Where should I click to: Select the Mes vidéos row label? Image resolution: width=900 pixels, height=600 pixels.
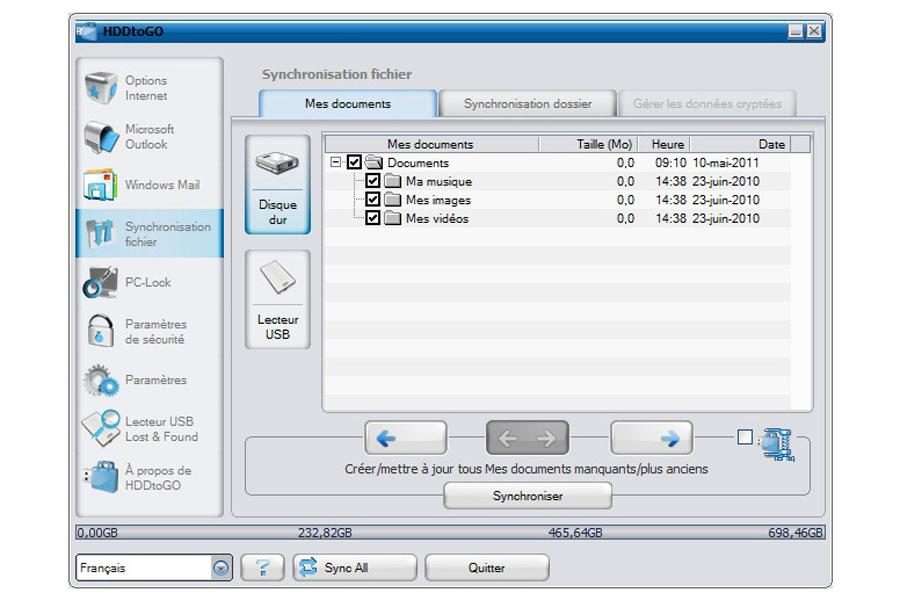437,218
